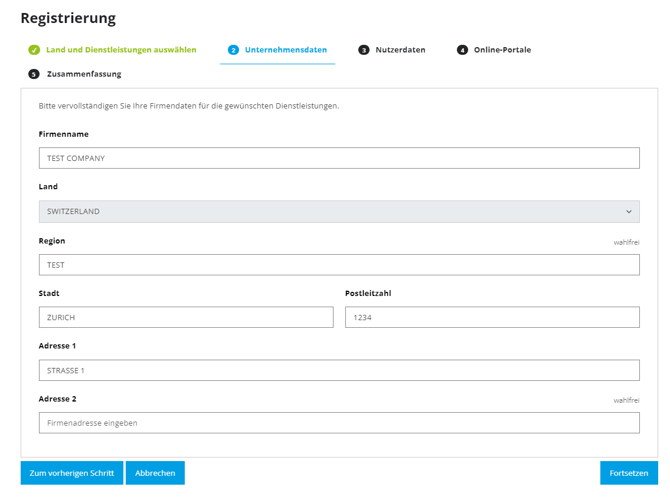The image size is (670, 500).
Task: Open the SWITZERLAND country selector
Action: pos(339,212)
